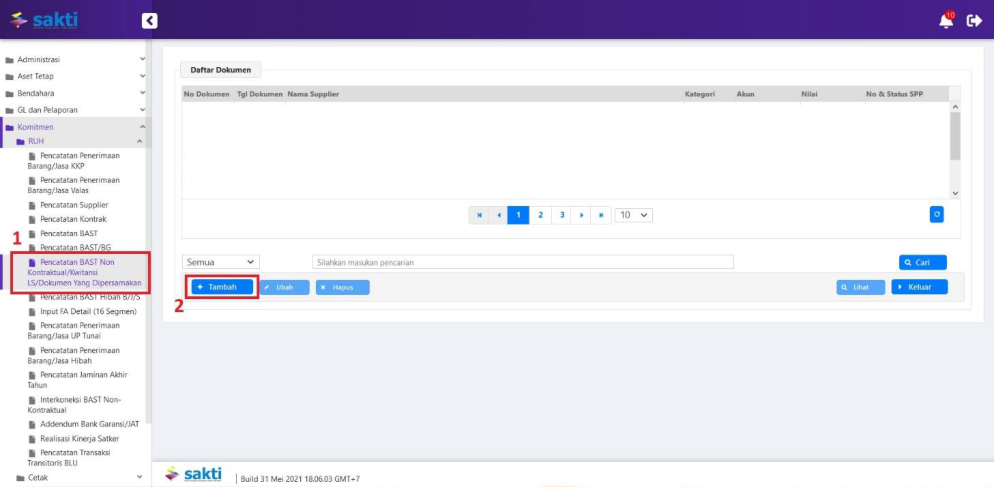Click the search input field
994x488 pixels.
[x=522, y=262]
